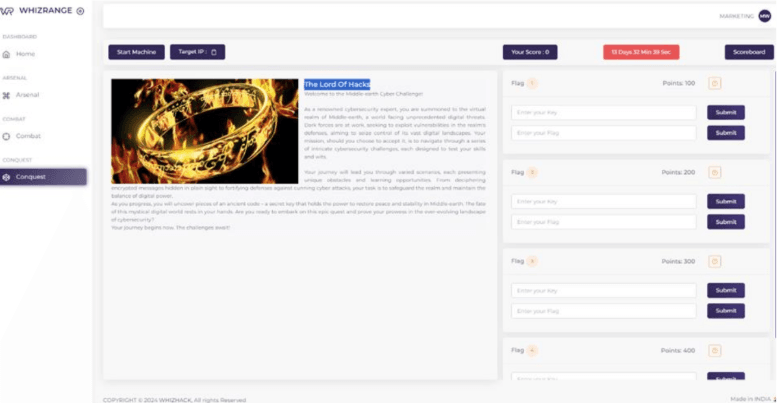This screenshot has width=778, height=403.
Task: Submit the key for Flag 2
Action: pos(726,202)
